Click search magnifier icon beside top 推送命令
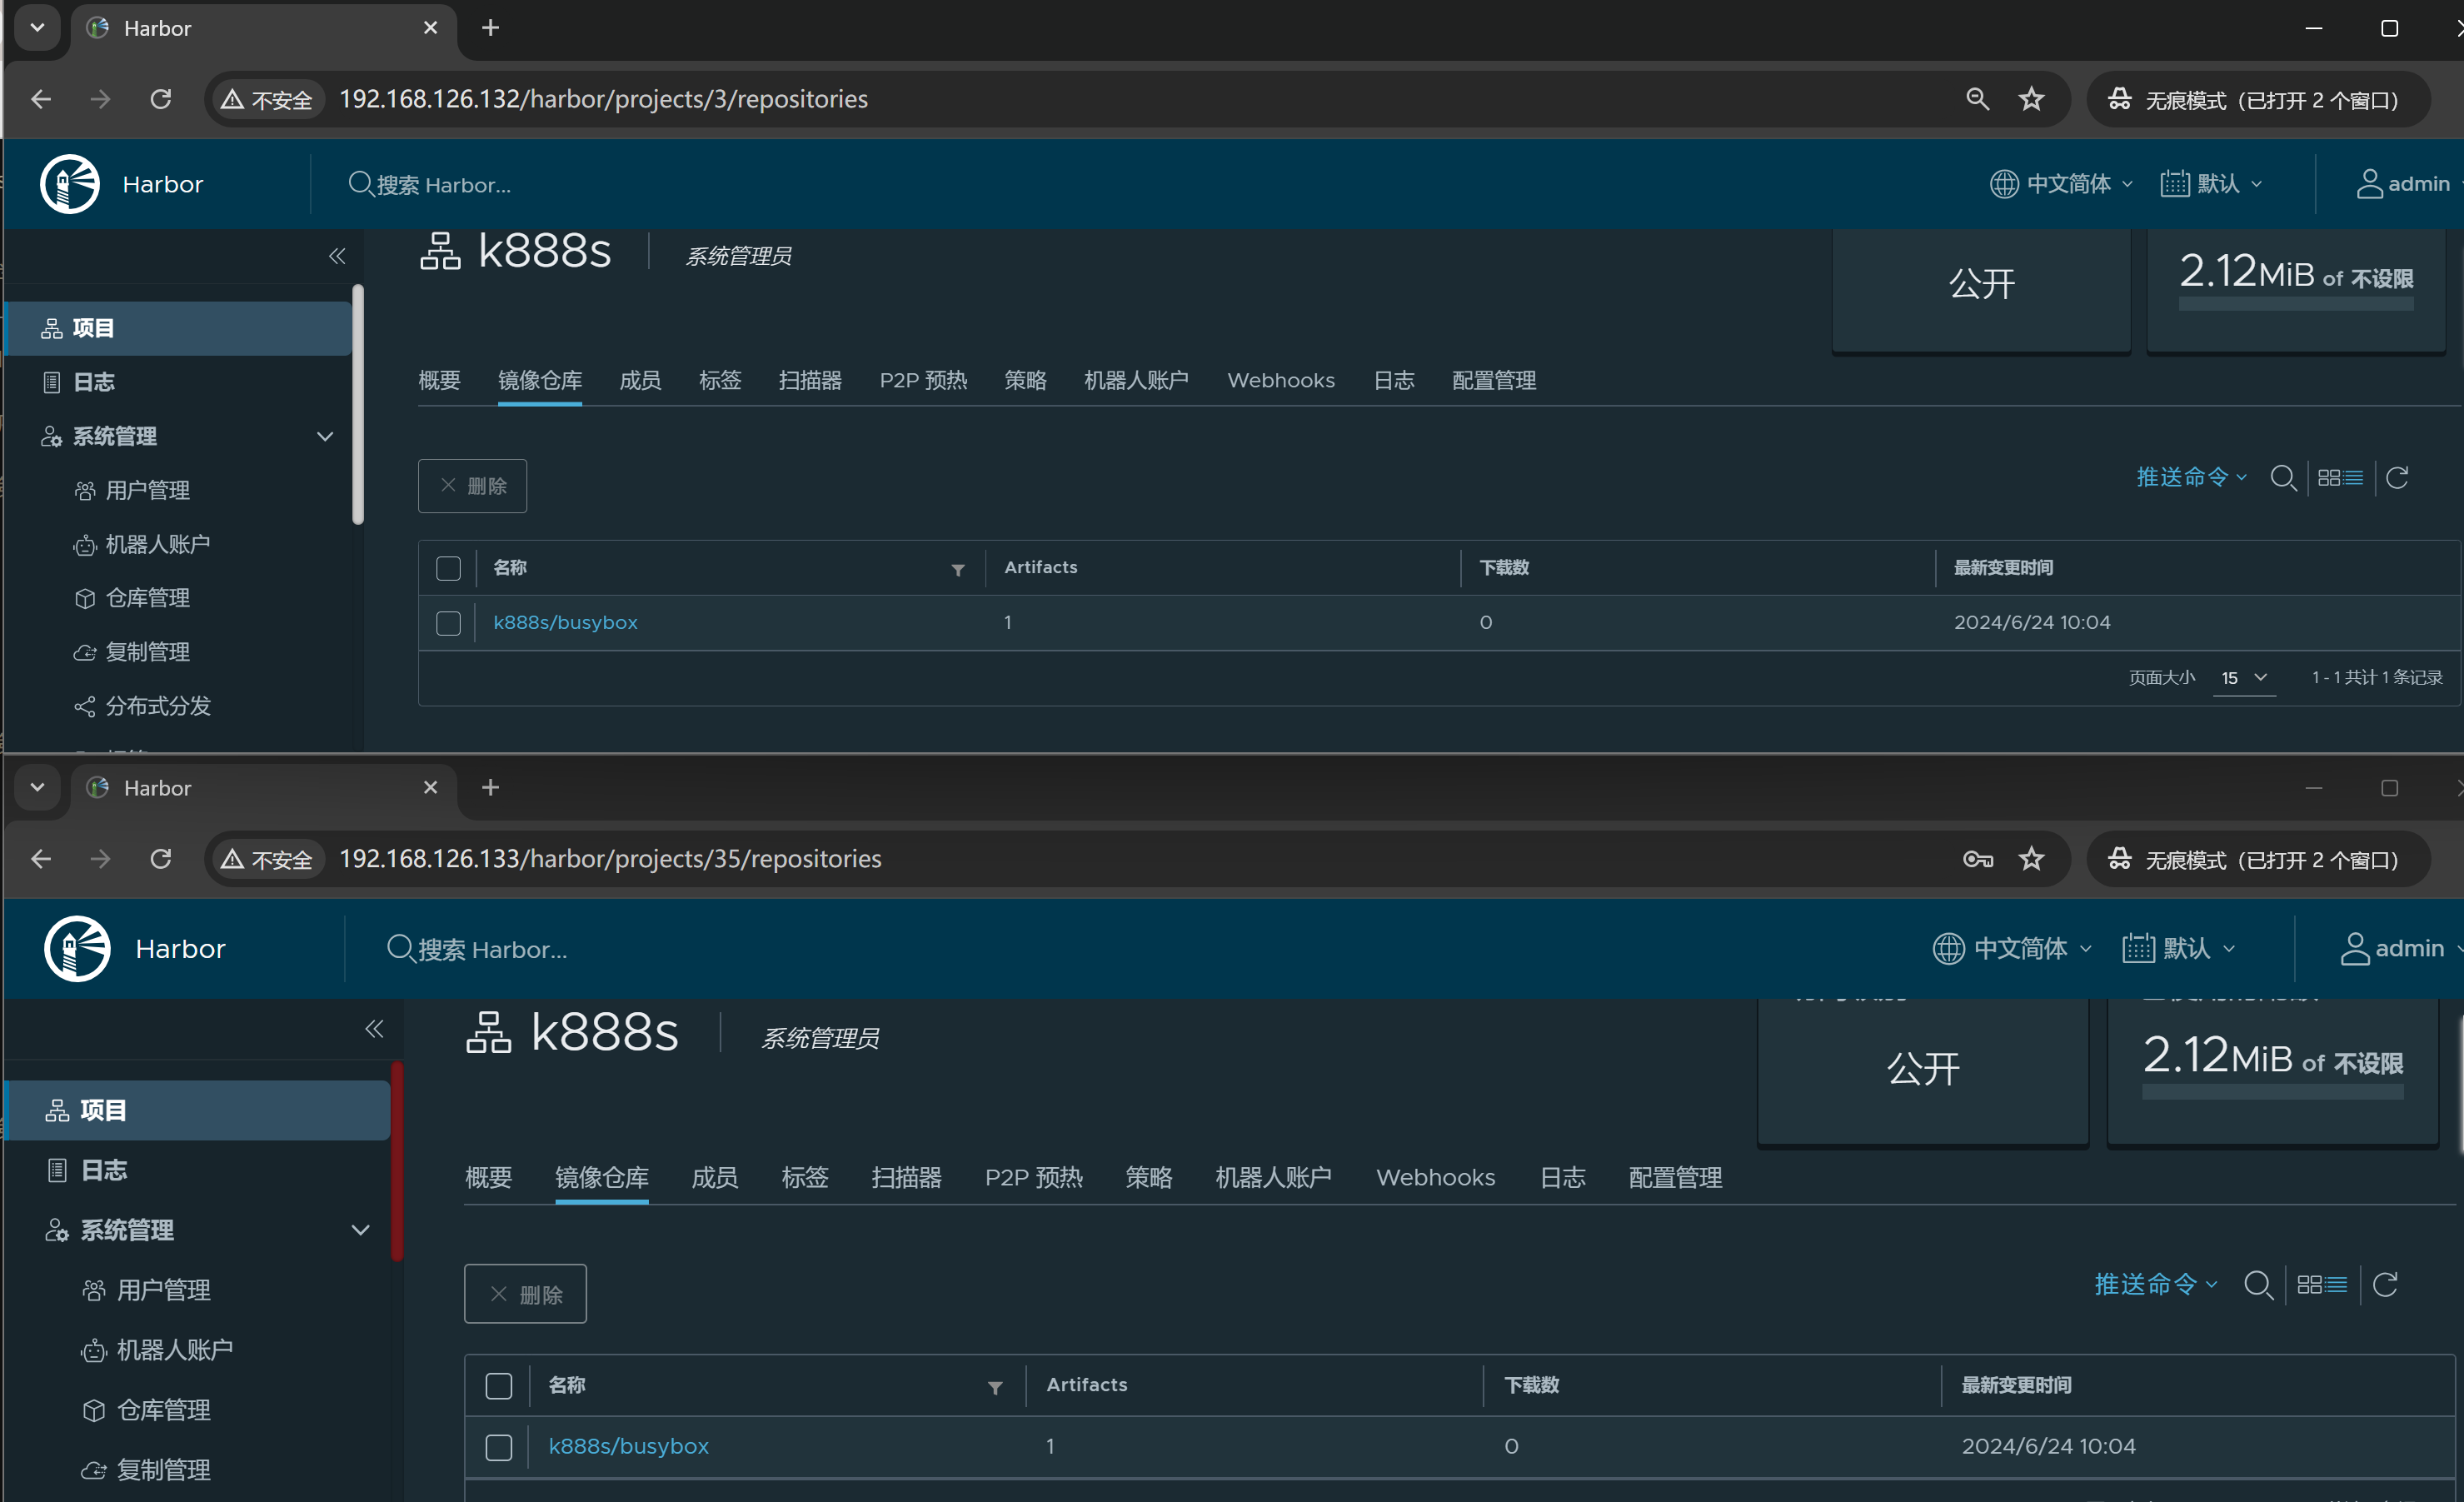This screenshot has width=2464, height=1502. click(2282, 478)
